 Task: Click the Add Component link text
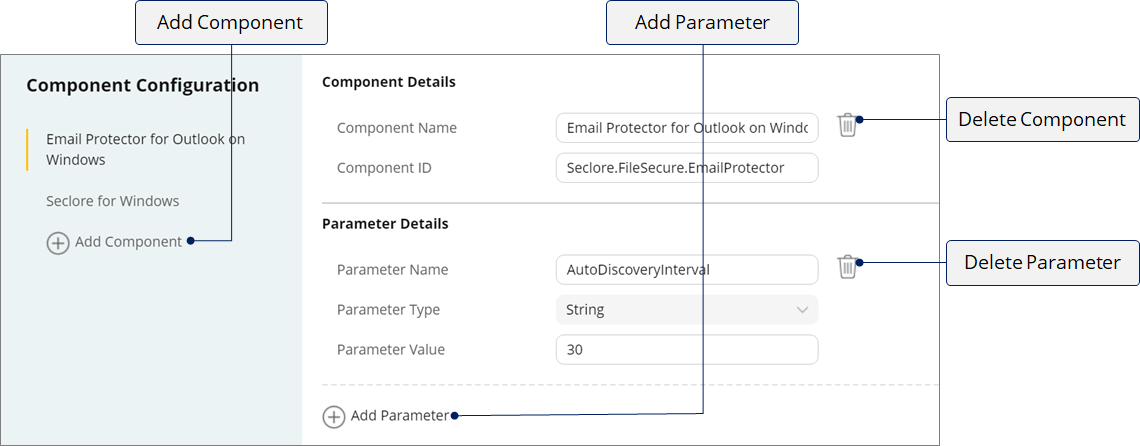[129, 242]
